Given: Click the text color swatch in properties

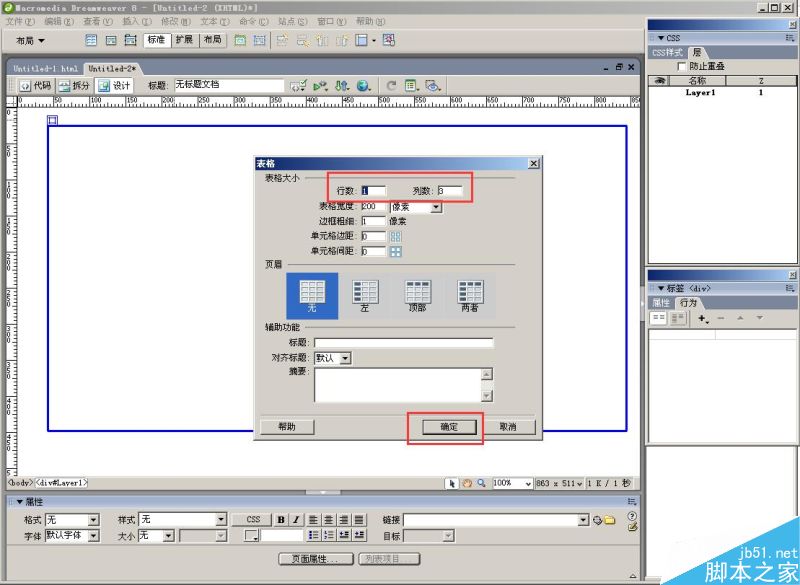Looking at the screenshot, I should click(x=251, y=536).
